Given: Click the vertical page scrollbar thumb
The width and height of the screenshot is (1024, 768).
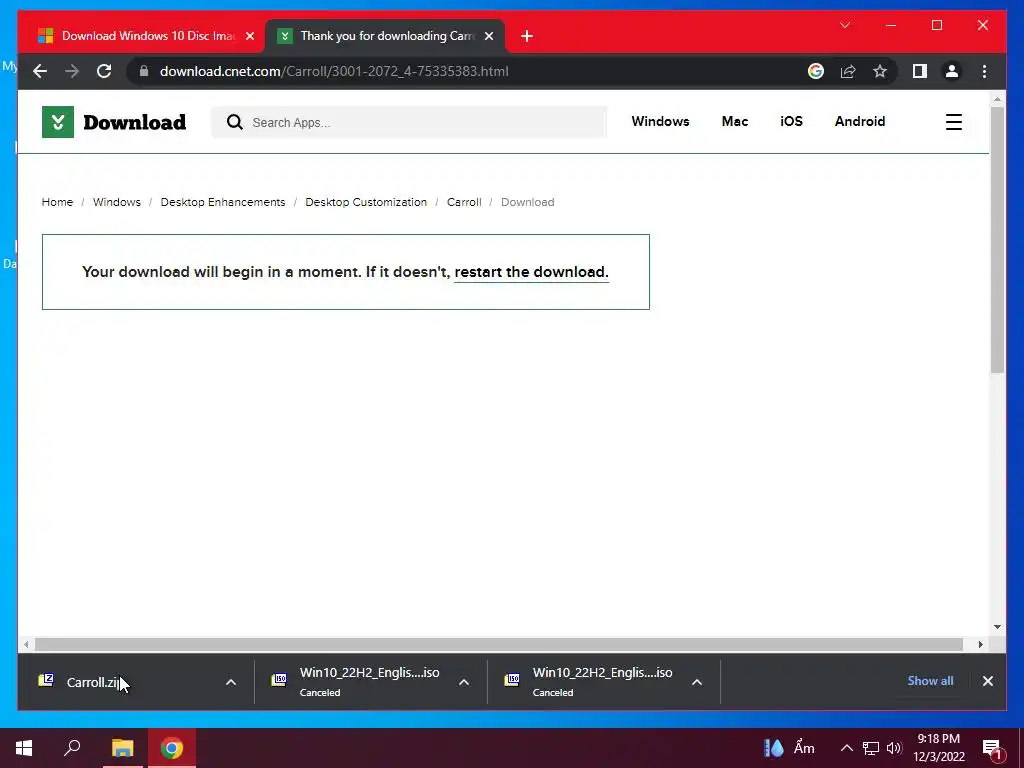Looking at the screenshot, I should pos(997,240).
